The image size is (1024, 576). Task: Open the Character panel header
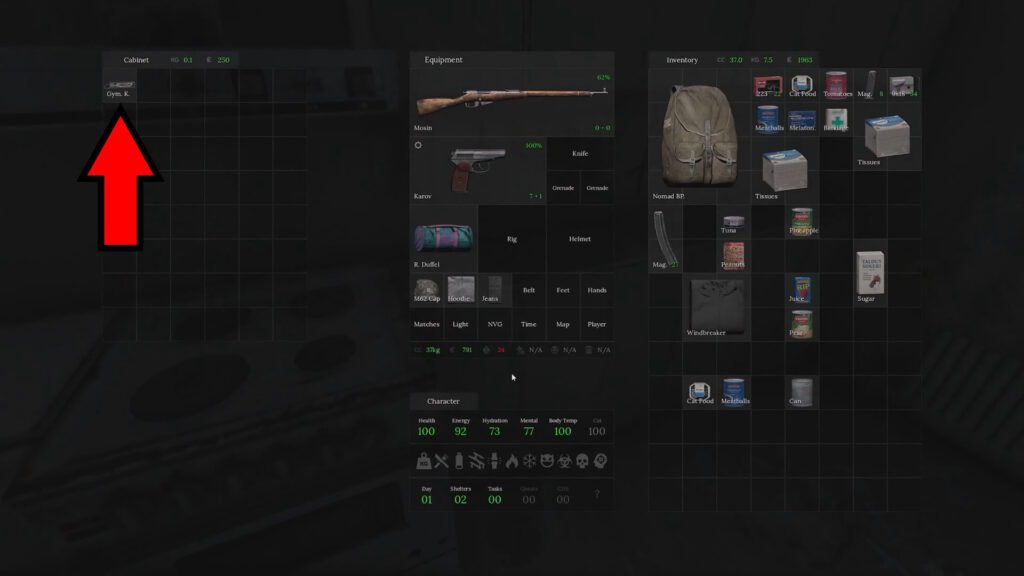pyautogui.click(x=443, y=401)
